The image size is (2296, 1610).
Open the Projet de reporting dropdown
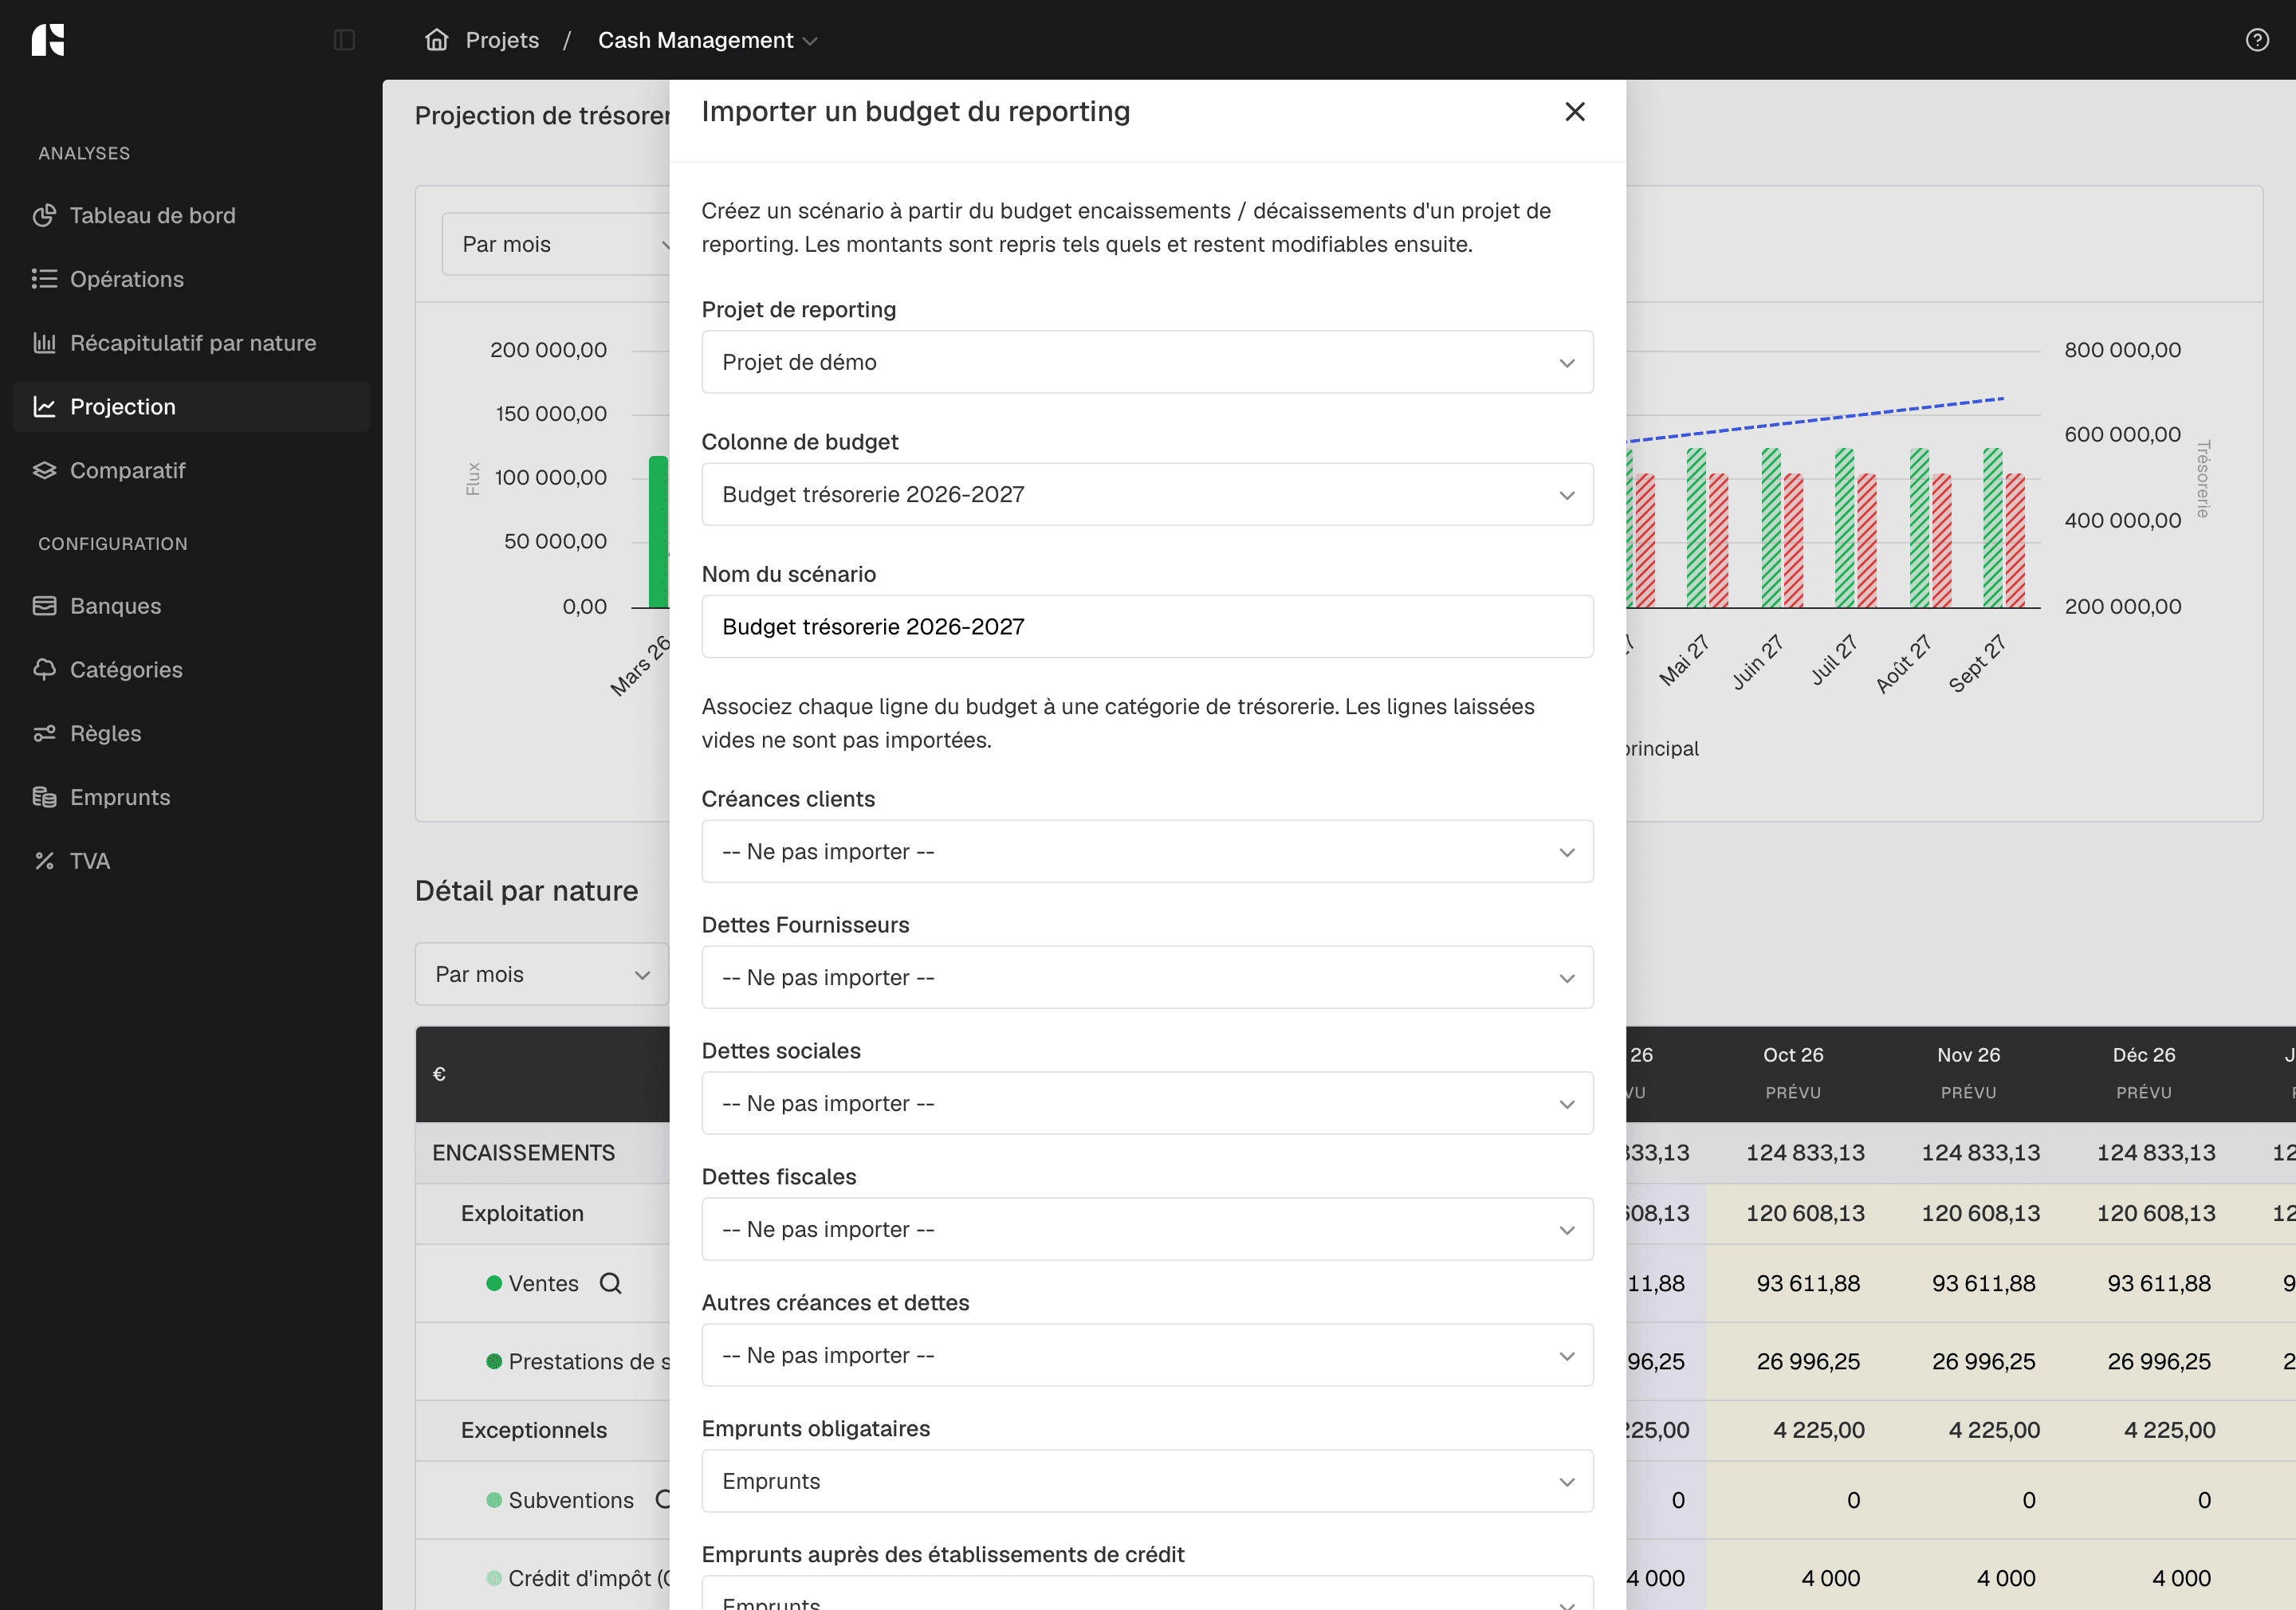tap(1147, 362)
